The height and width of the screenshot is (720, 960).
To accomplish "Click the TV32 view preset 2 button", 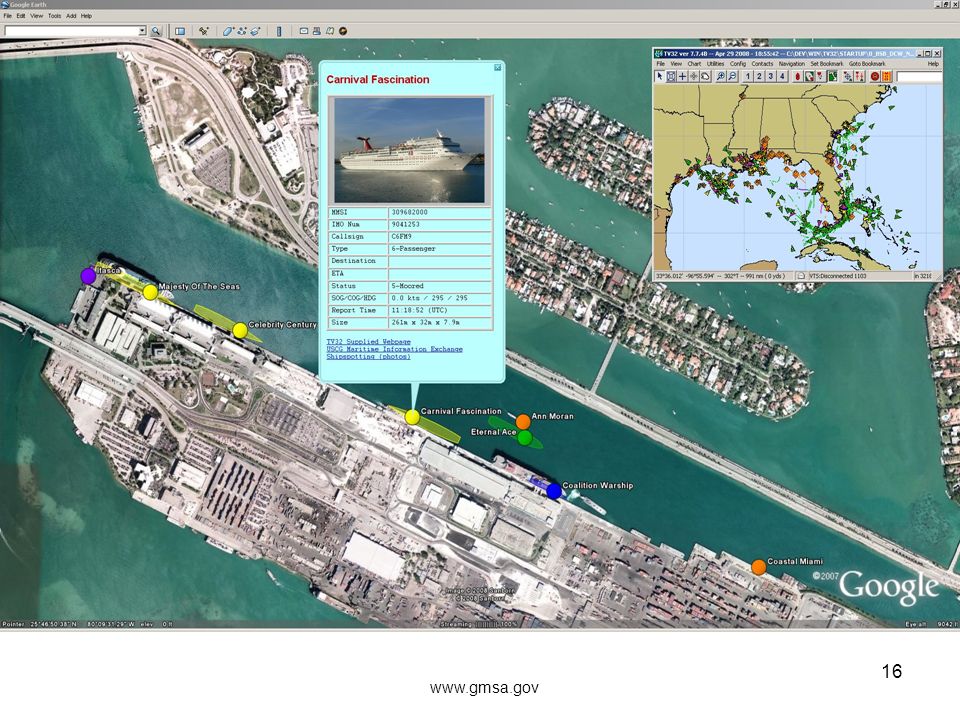I will click(759, 76).
